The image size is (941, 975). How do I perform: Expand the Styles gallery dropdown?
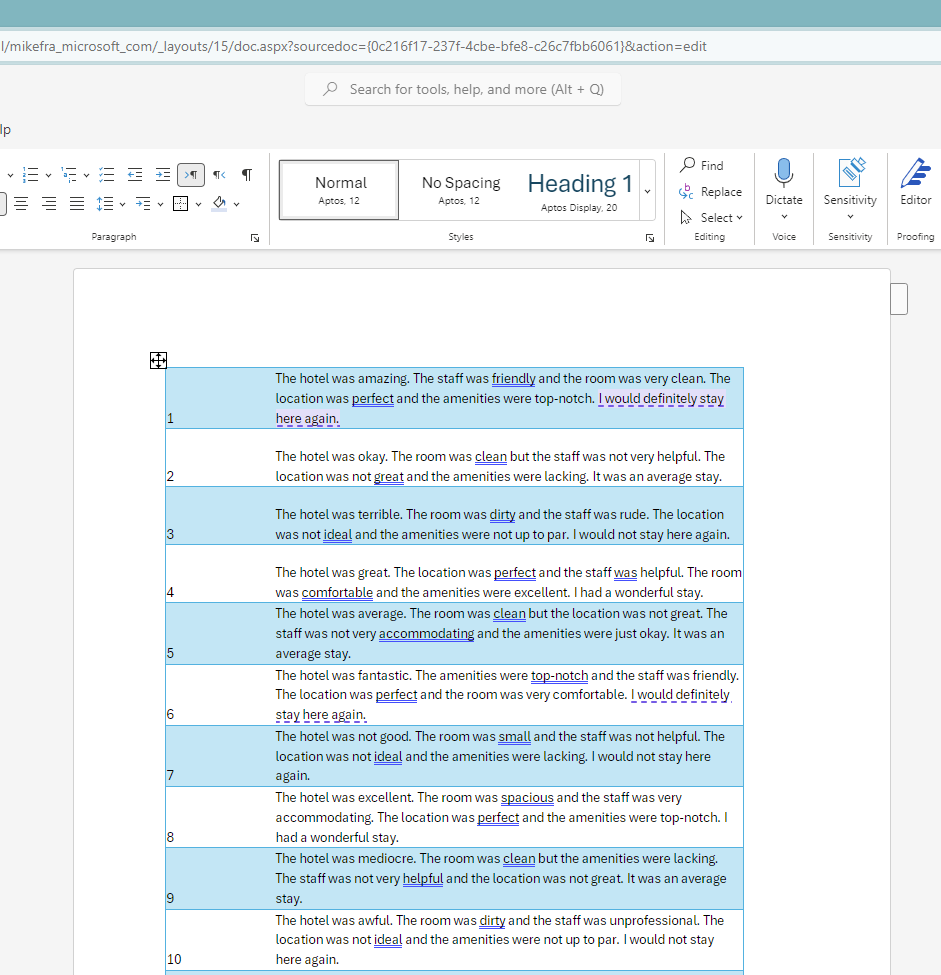[647, 190]
